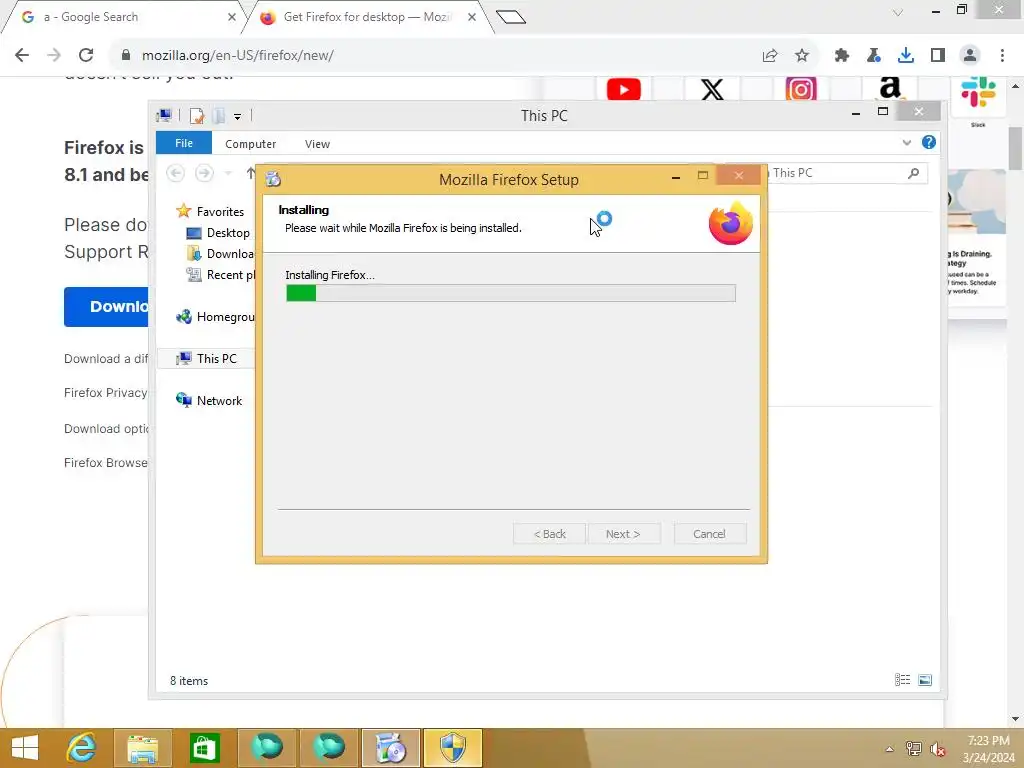Image resolution: width=1024 pixels, height=768 pixels.
Task: Open the Windows Start button
Action: pos(25,748)
